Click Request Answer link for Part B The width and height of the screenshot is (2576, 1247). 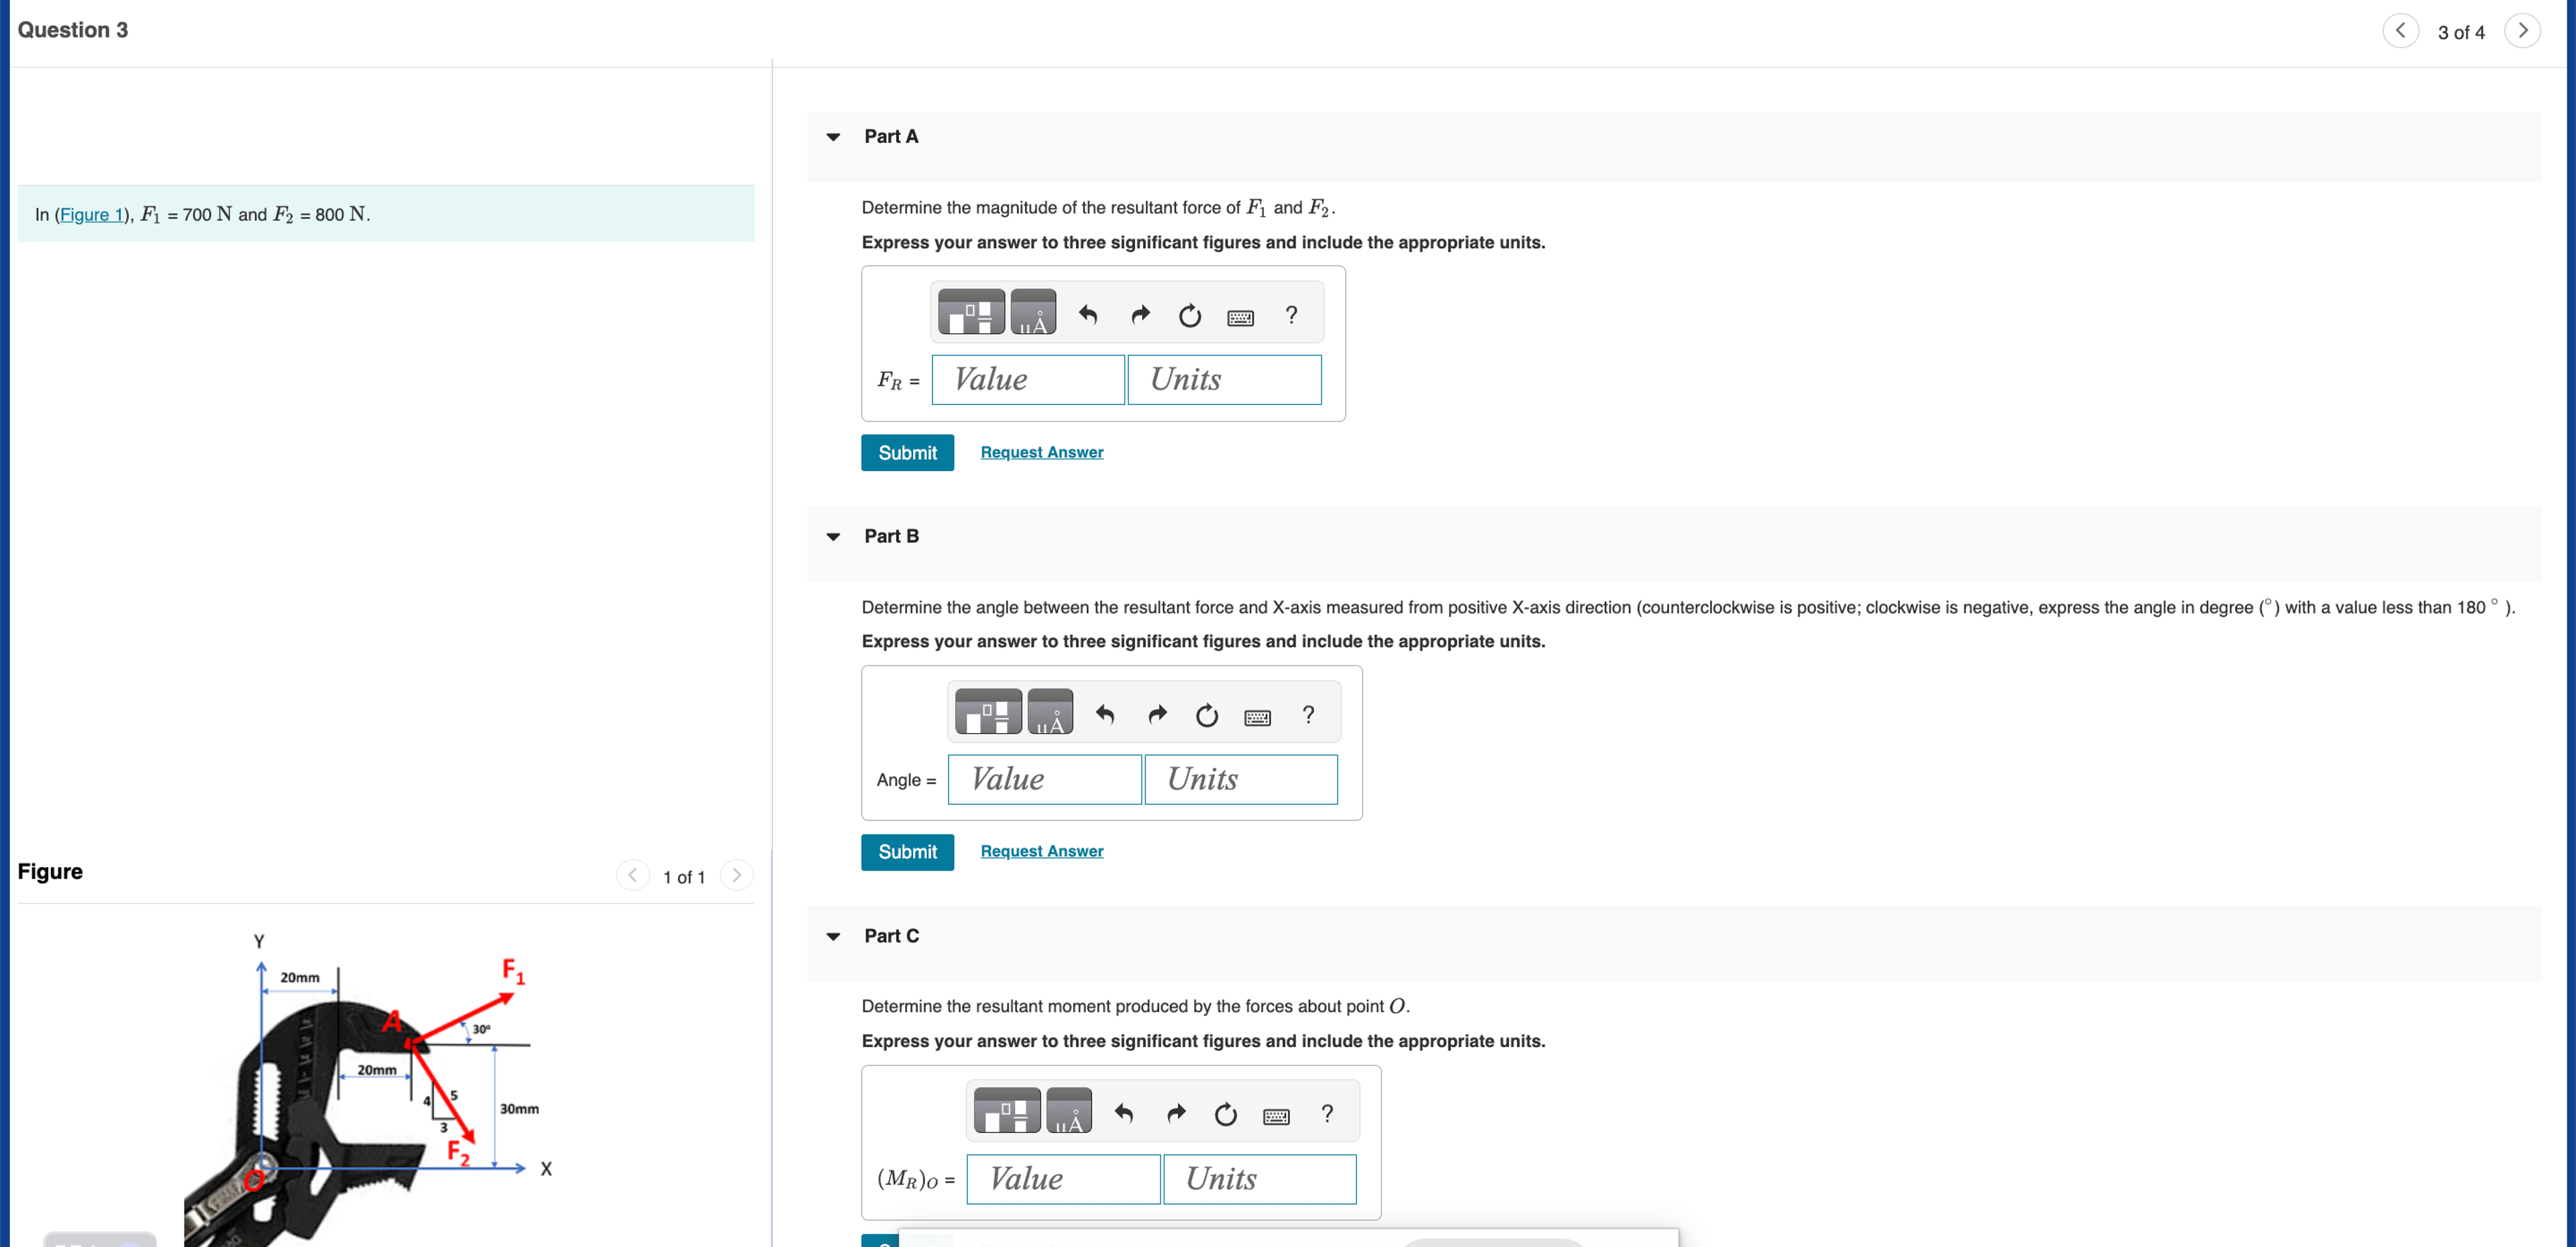click(x=1041, y=851)
